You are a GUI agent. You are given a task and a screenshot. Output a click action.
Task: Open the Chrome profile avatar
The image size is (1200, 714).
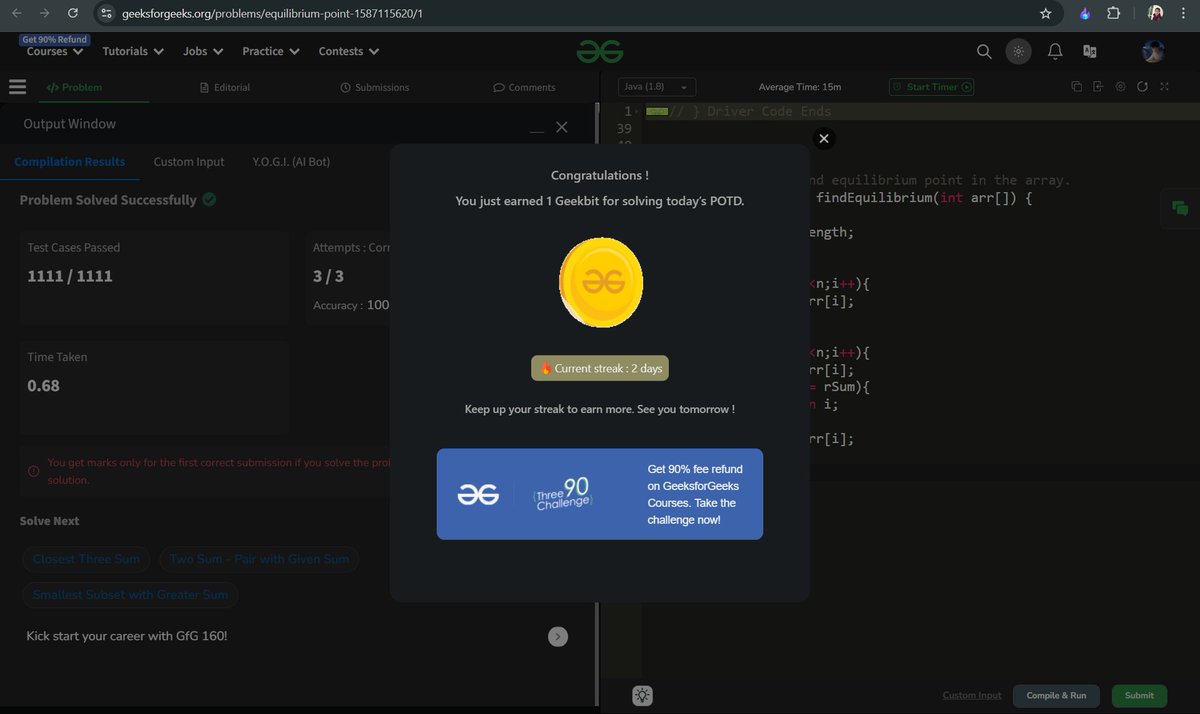coord(1155,14)
